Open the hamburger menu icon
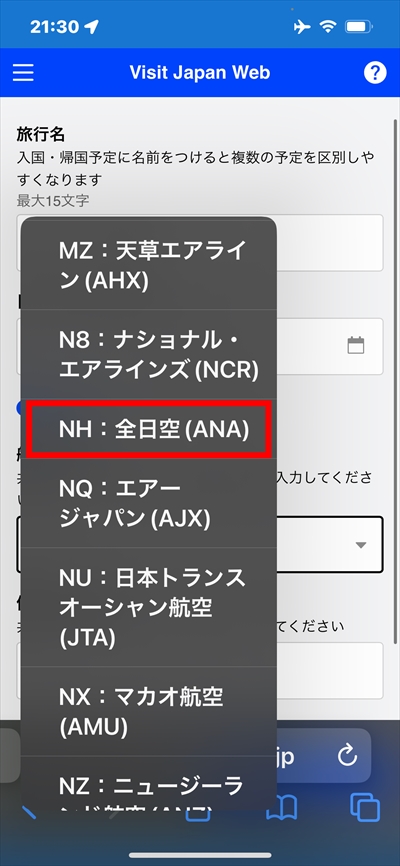 [23, 72]
